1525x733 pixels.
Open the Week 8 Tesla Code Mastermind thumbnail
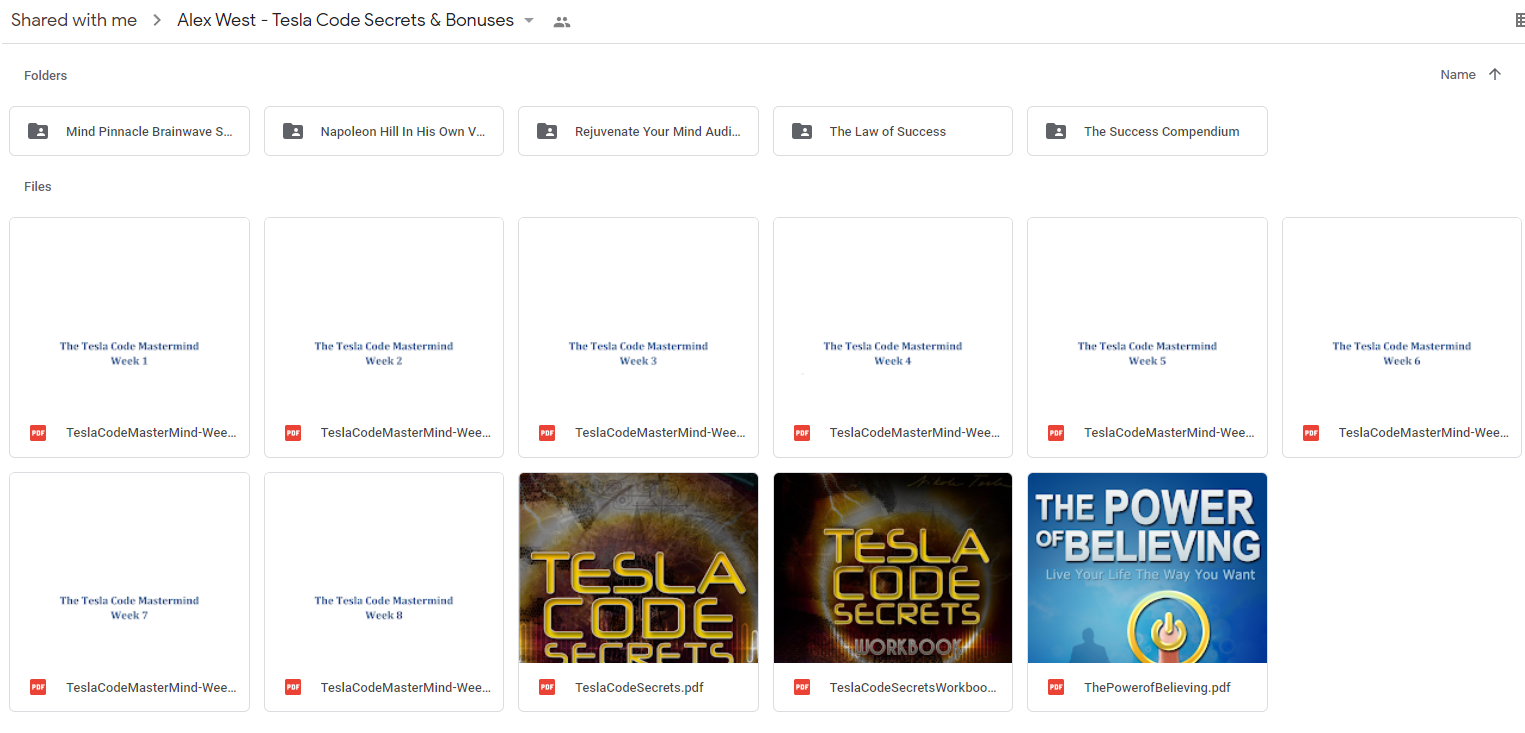click(x=384, y=568)
